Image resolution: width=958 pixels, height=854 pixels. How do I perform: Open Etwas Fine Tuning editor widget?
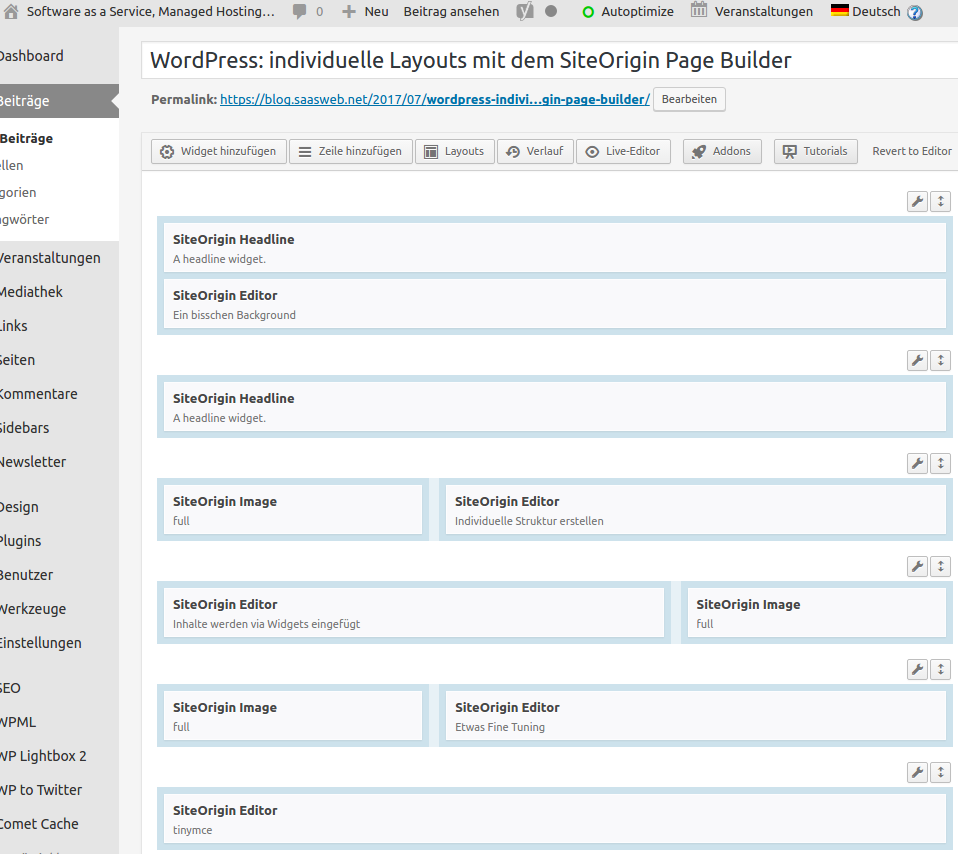tap(696, 716)
